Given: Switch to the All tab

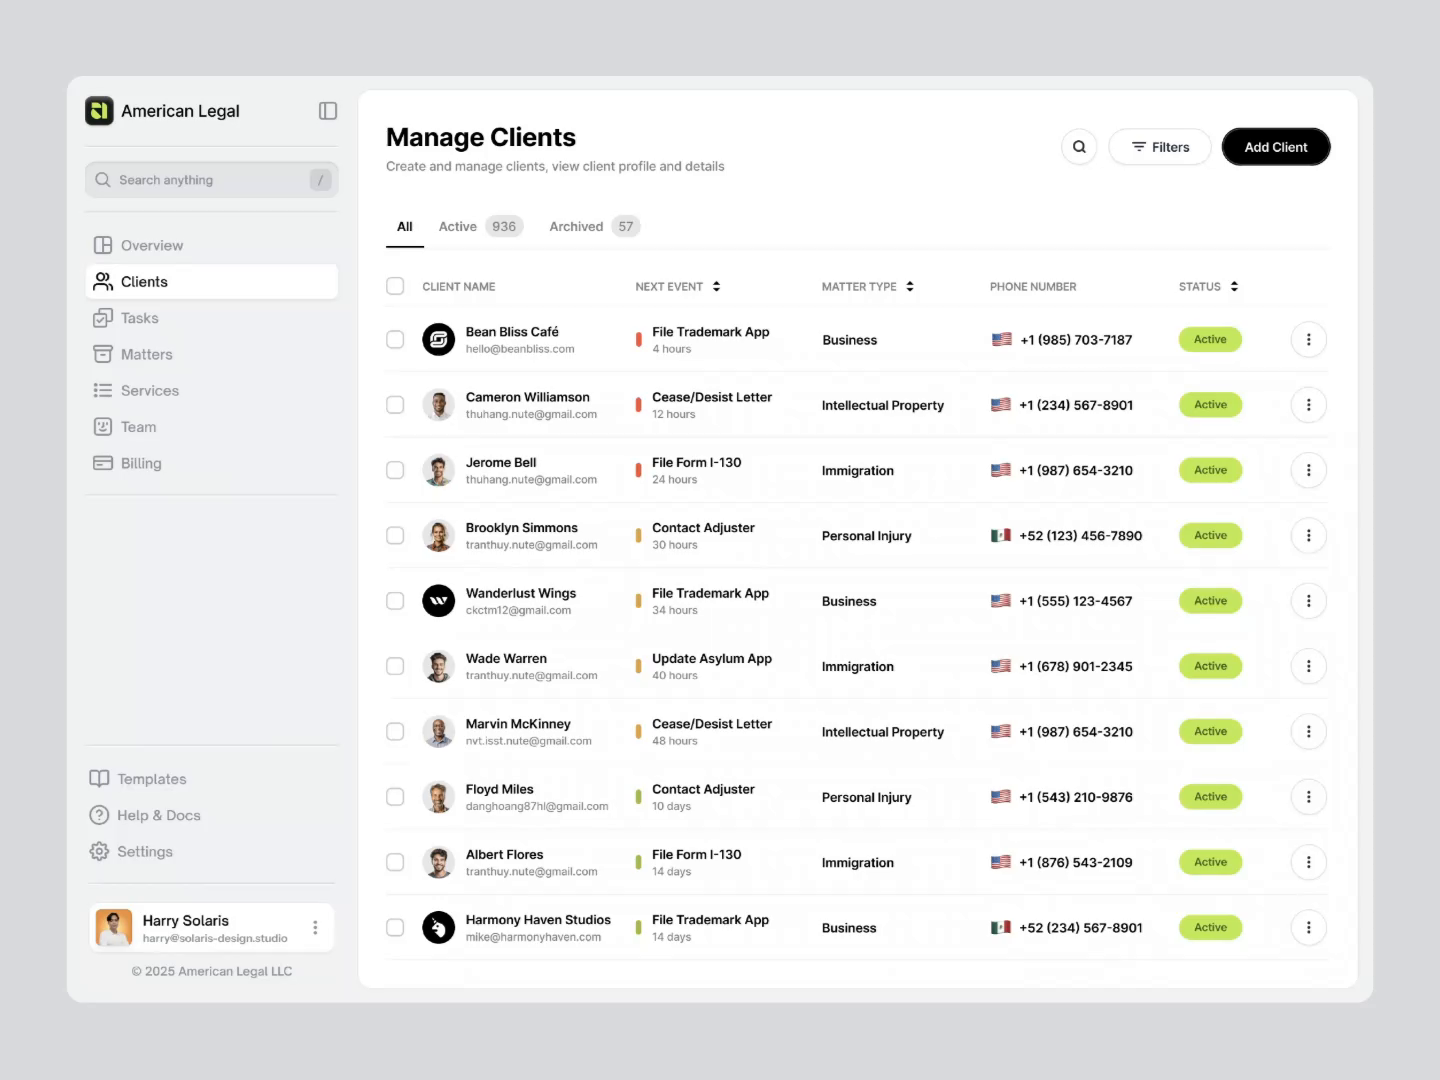Looking at the screenshot, I should point(405,227).
